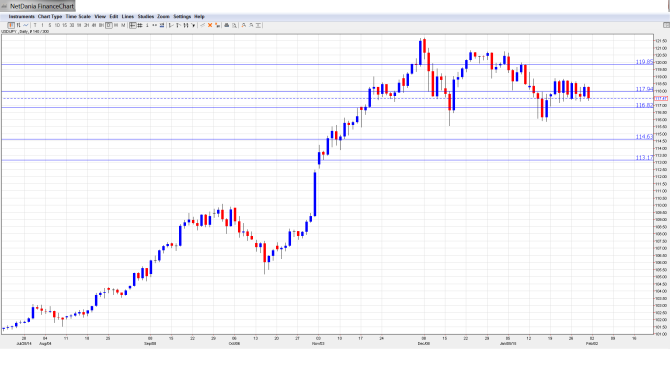Open the Studies menu

tap(146, 17)
